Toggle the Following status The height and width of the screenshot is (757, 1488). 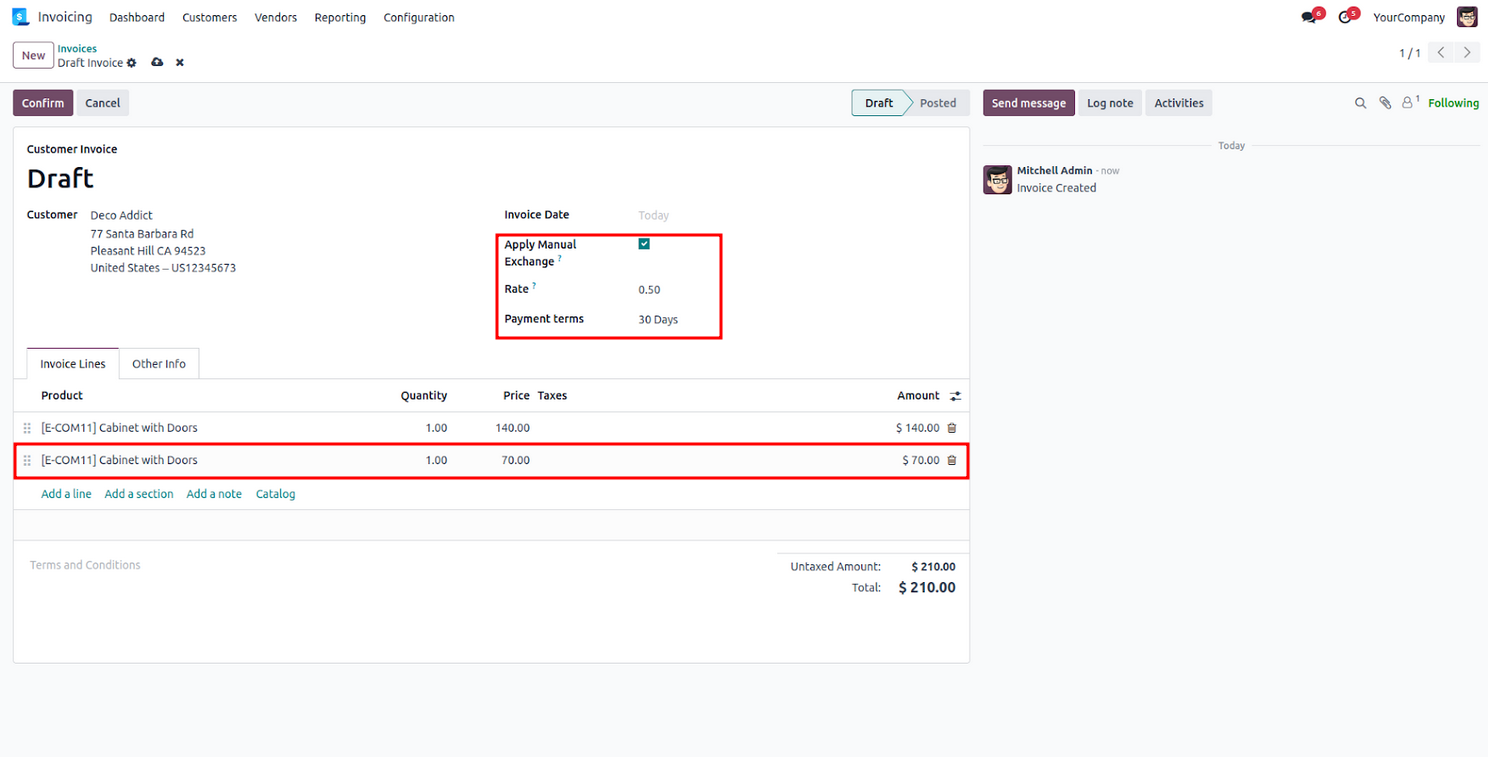coord(1453,103)
